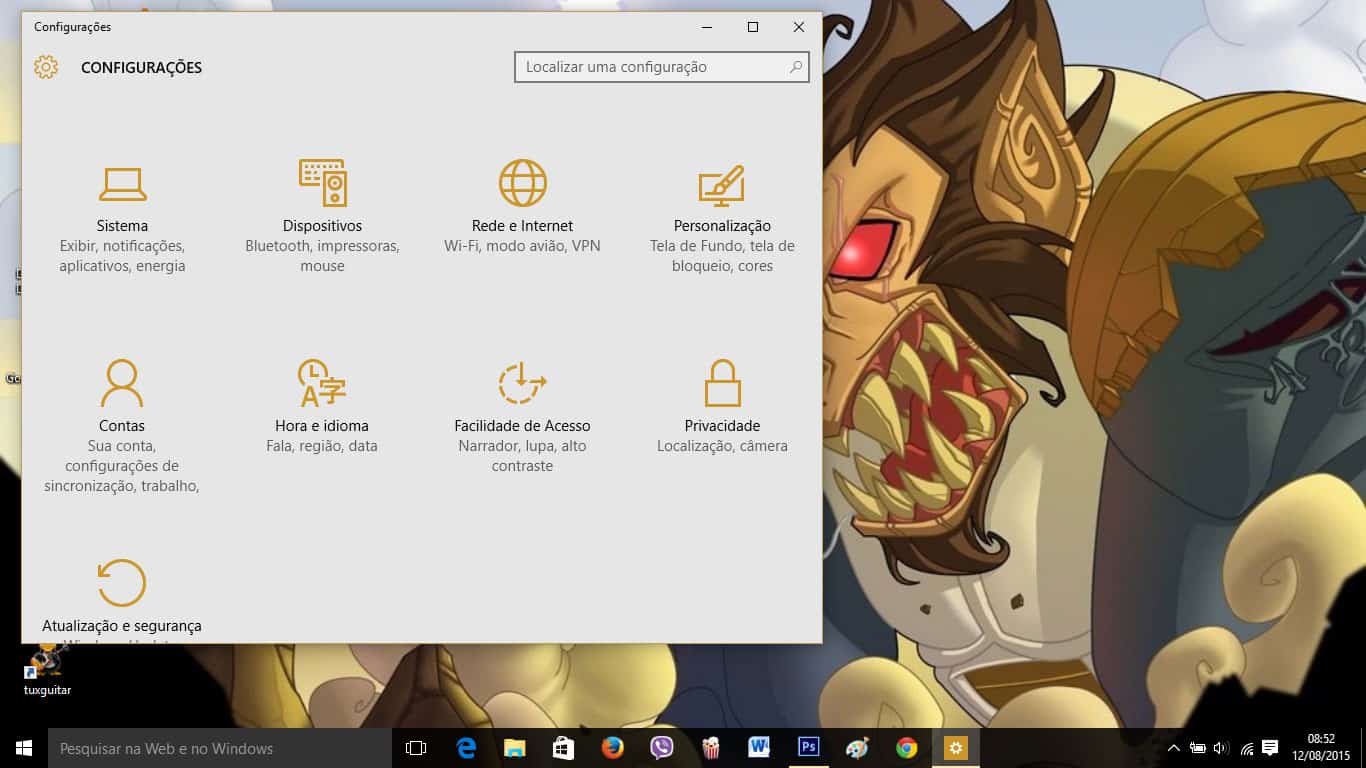The height and width of the screenshot is (768, 1366).
Task: Open Photoshop from the taskbar
Action: click(x=808, y=748)
